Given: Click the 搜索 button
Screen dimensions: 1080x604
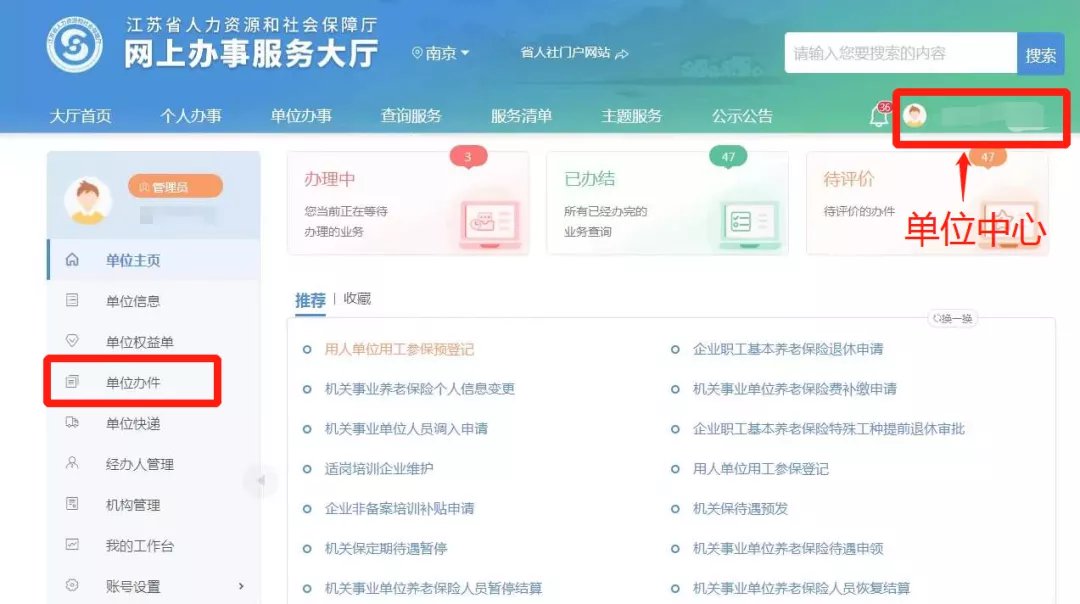Looking at the screenshot, I should [x=1040, y=54].
